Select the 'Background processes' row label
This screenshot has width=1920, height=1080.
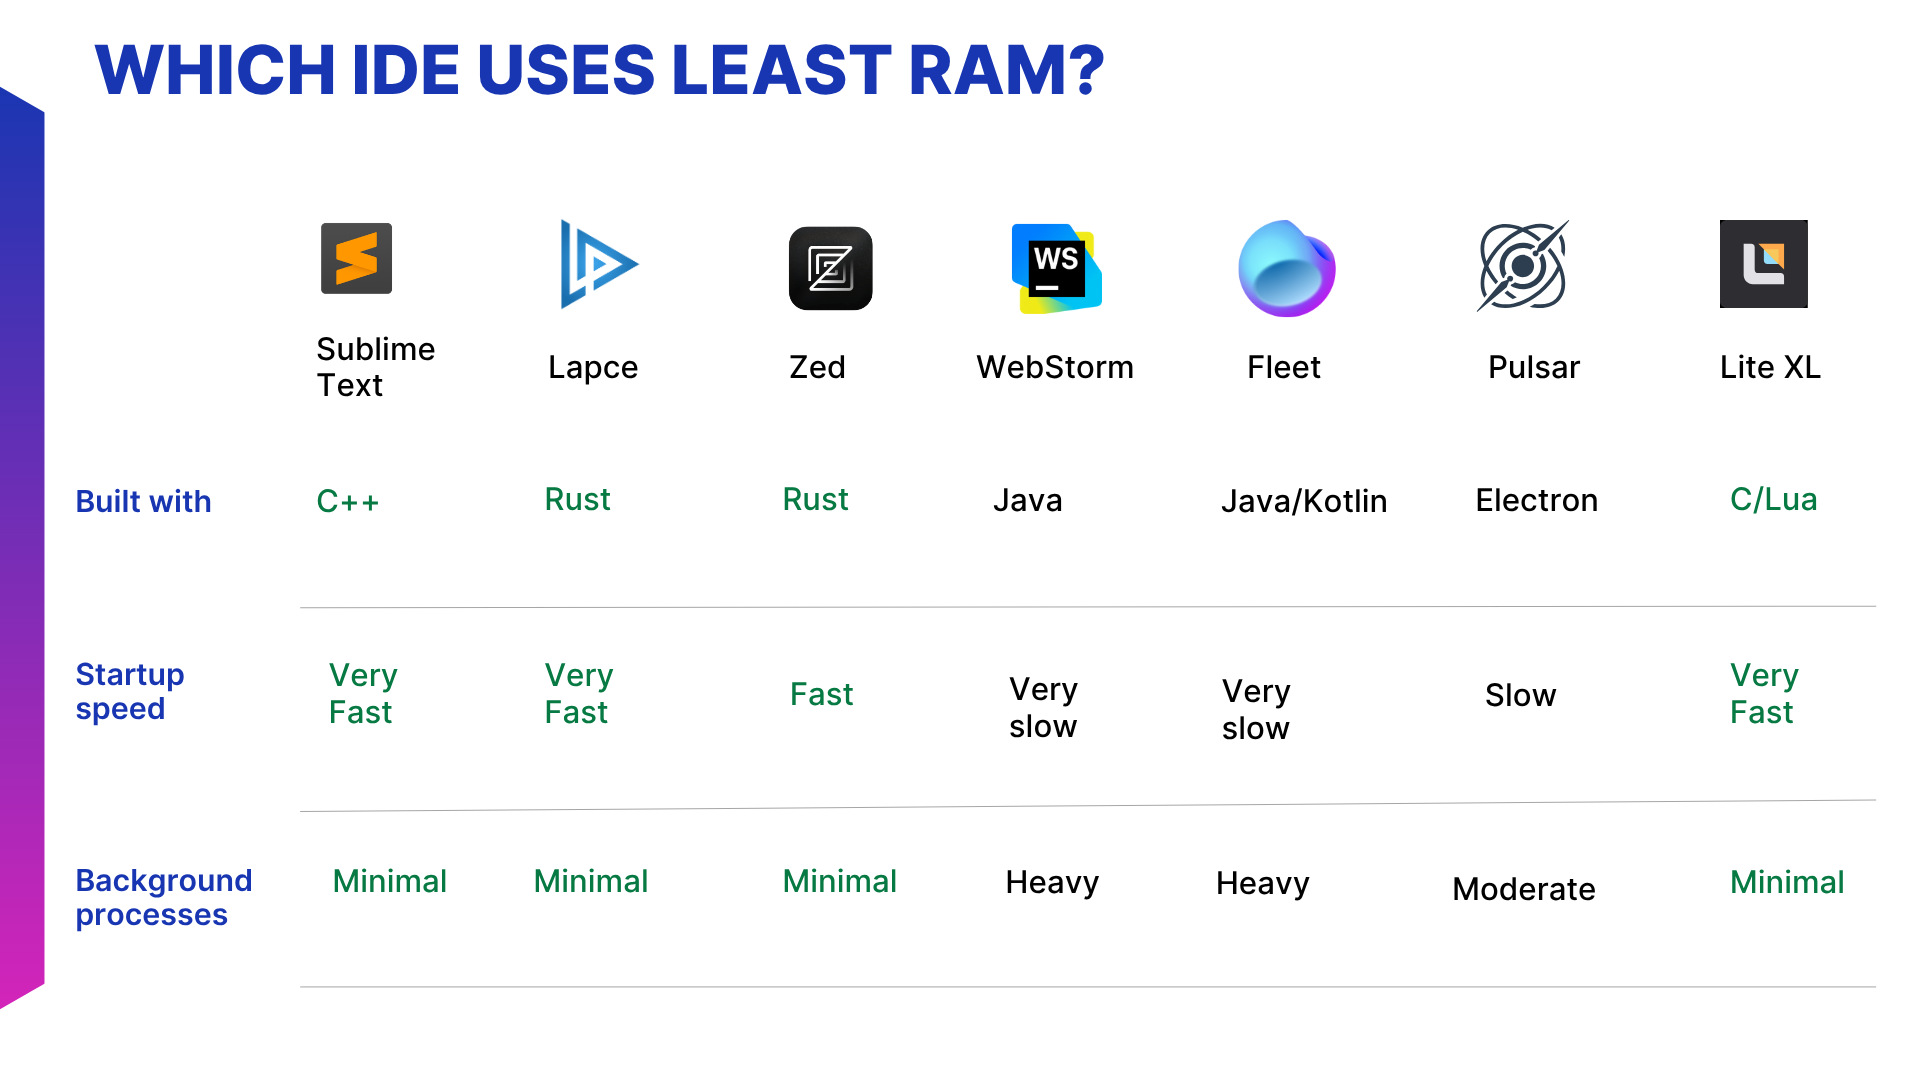tap(163, 897)
